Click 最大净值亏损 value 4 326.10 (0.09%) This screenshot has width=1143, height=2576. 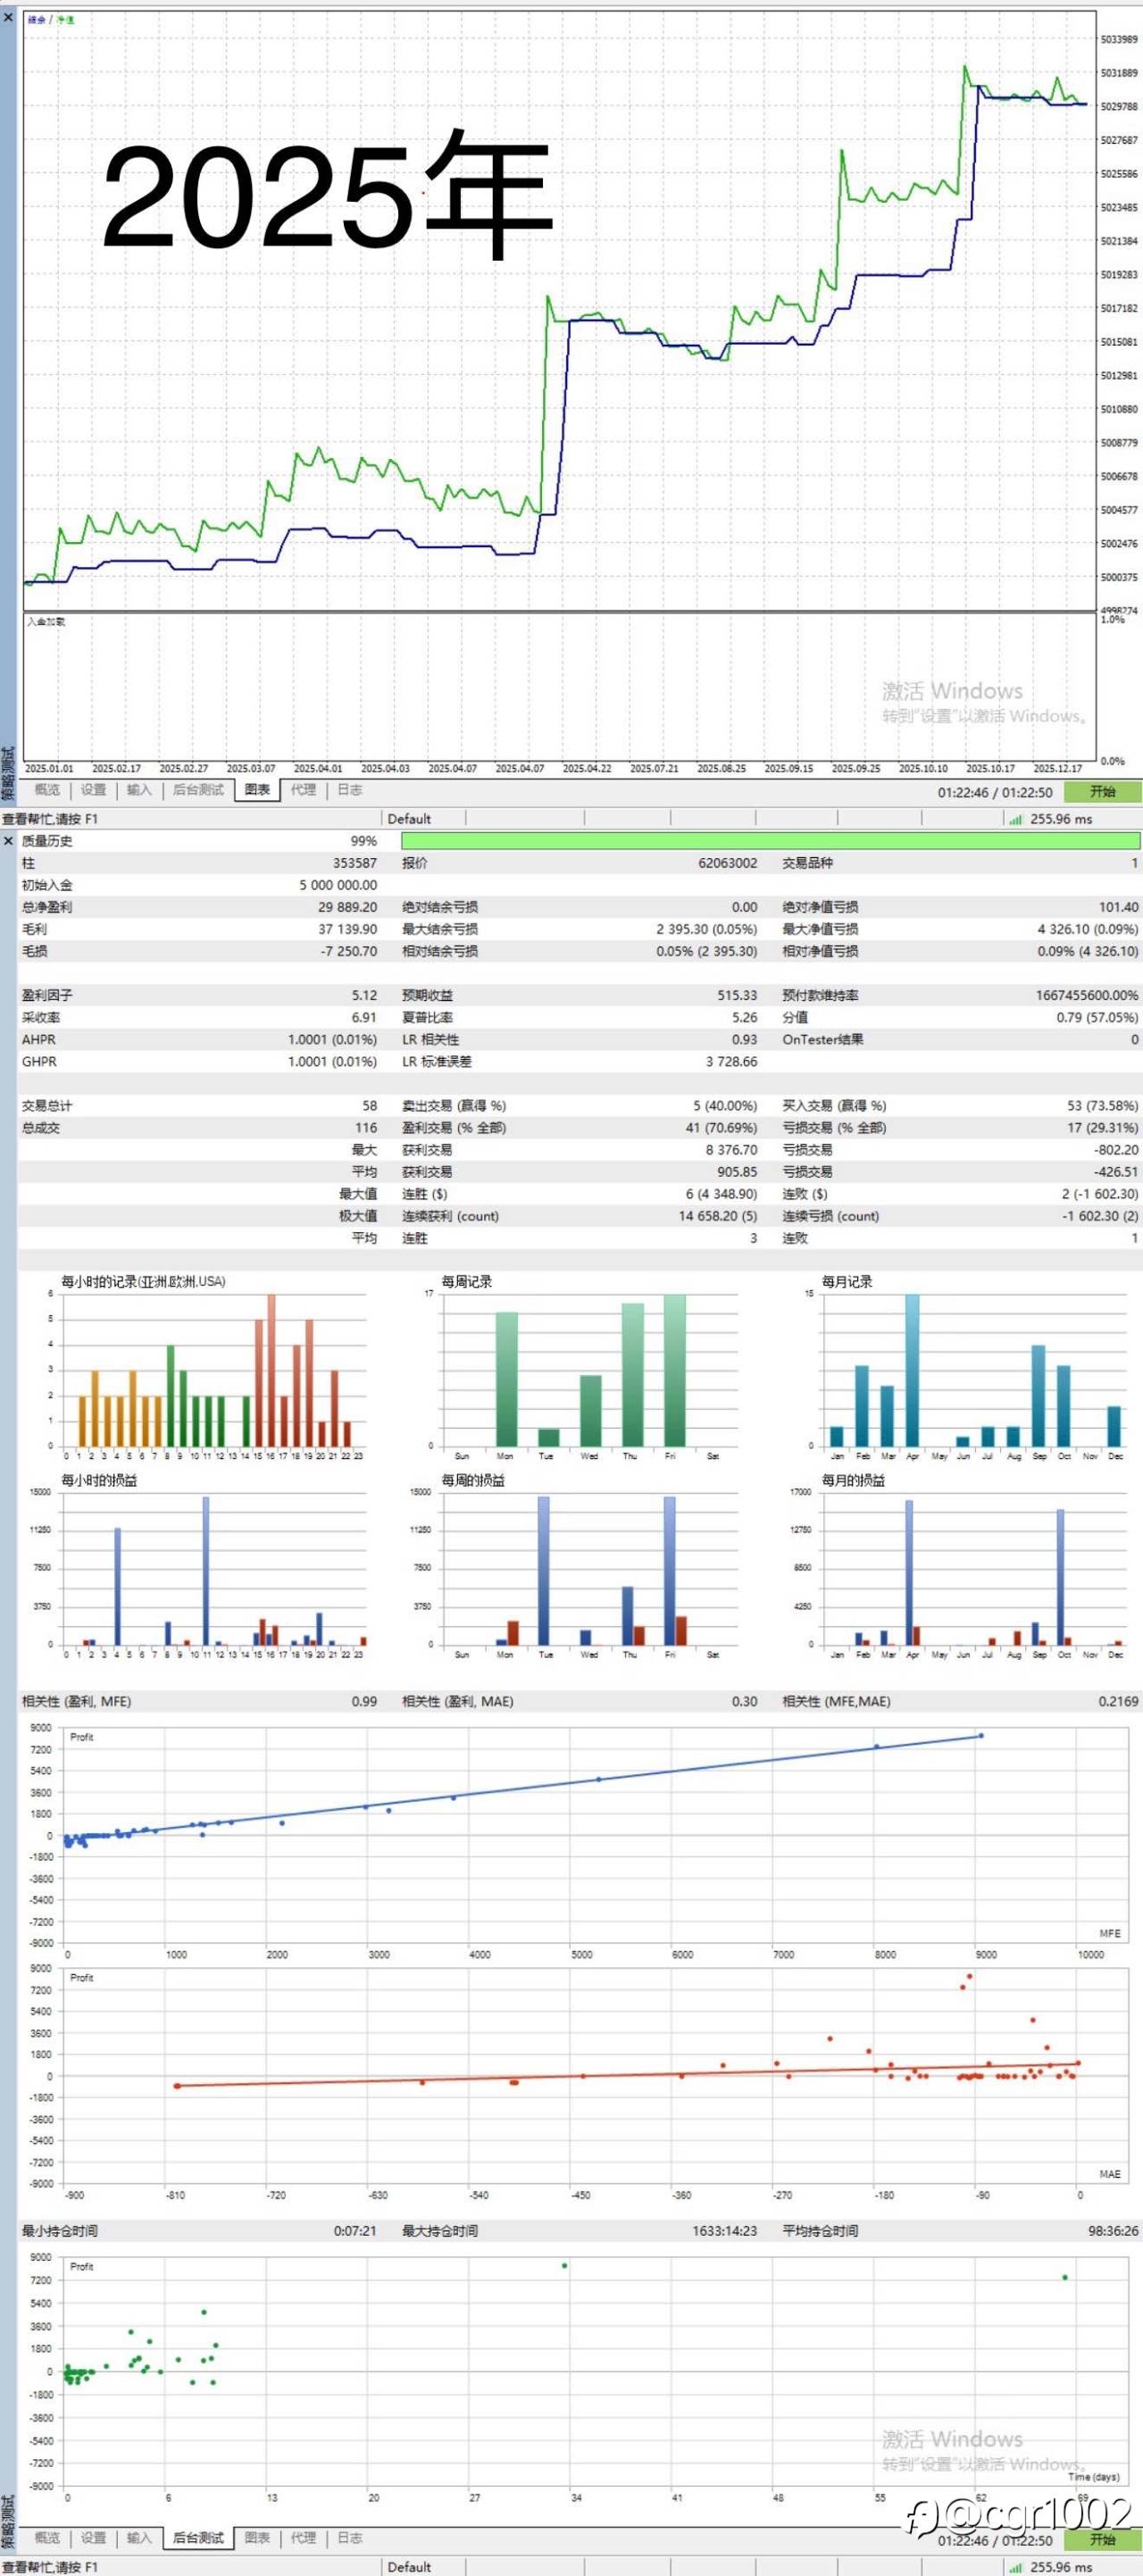(x=1088, y=929)
